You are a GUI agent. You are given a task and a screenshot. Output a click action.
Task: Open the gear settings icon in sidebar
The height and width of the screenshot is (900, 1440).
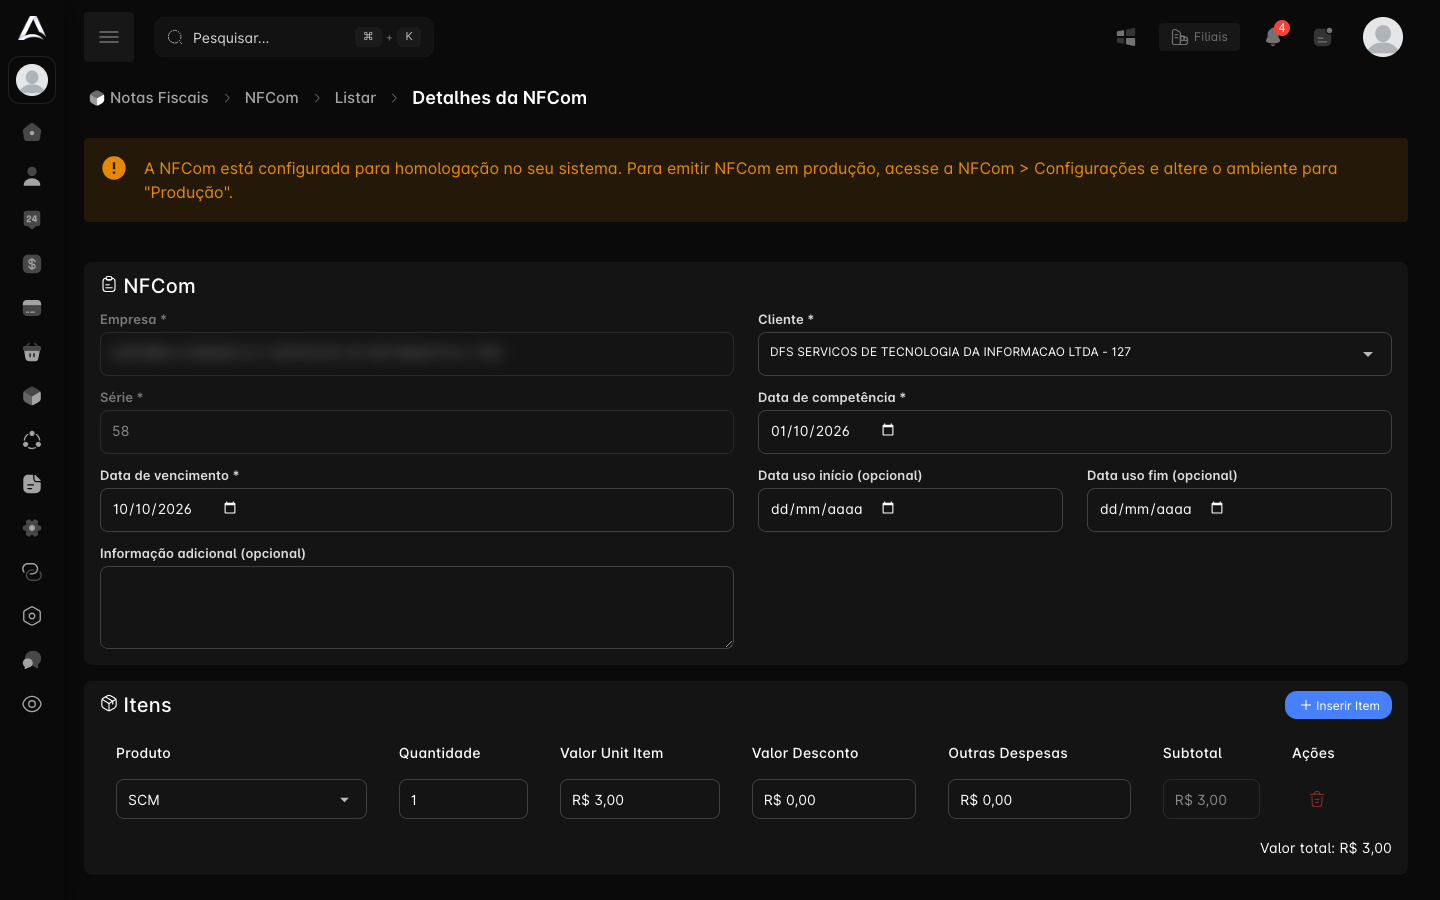(x=32, y=528)
